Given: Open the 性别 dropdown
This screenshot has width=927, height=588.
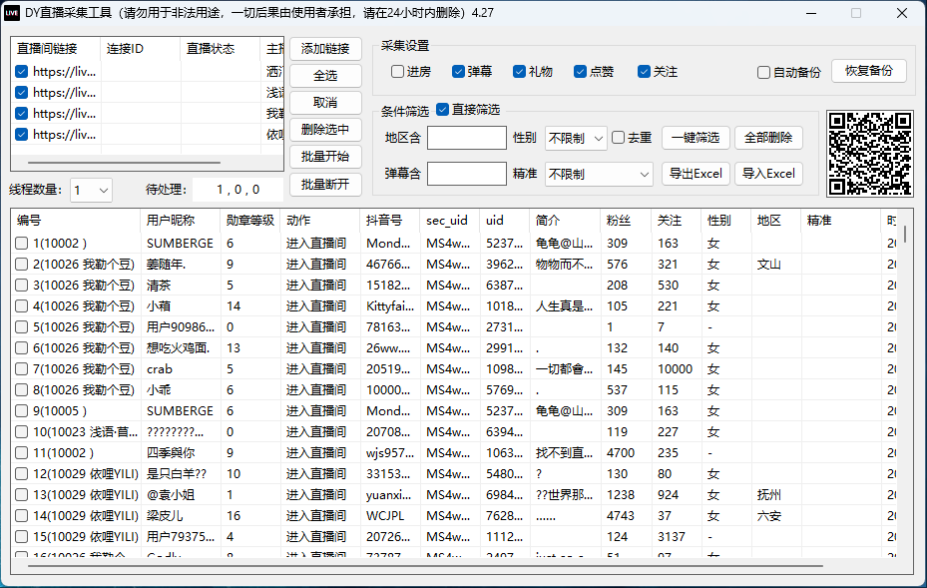Looking at the screenshot, I should (x=576, y=138).
